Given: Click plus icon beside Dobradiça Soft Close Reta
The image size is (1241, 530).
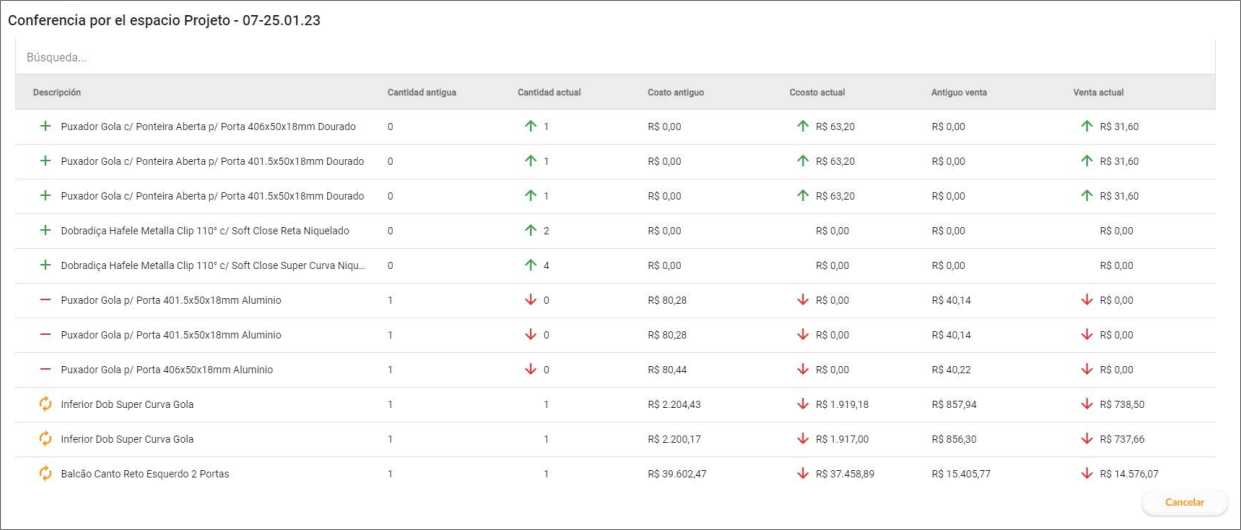Looking at the screenshot, I should 45,231.
